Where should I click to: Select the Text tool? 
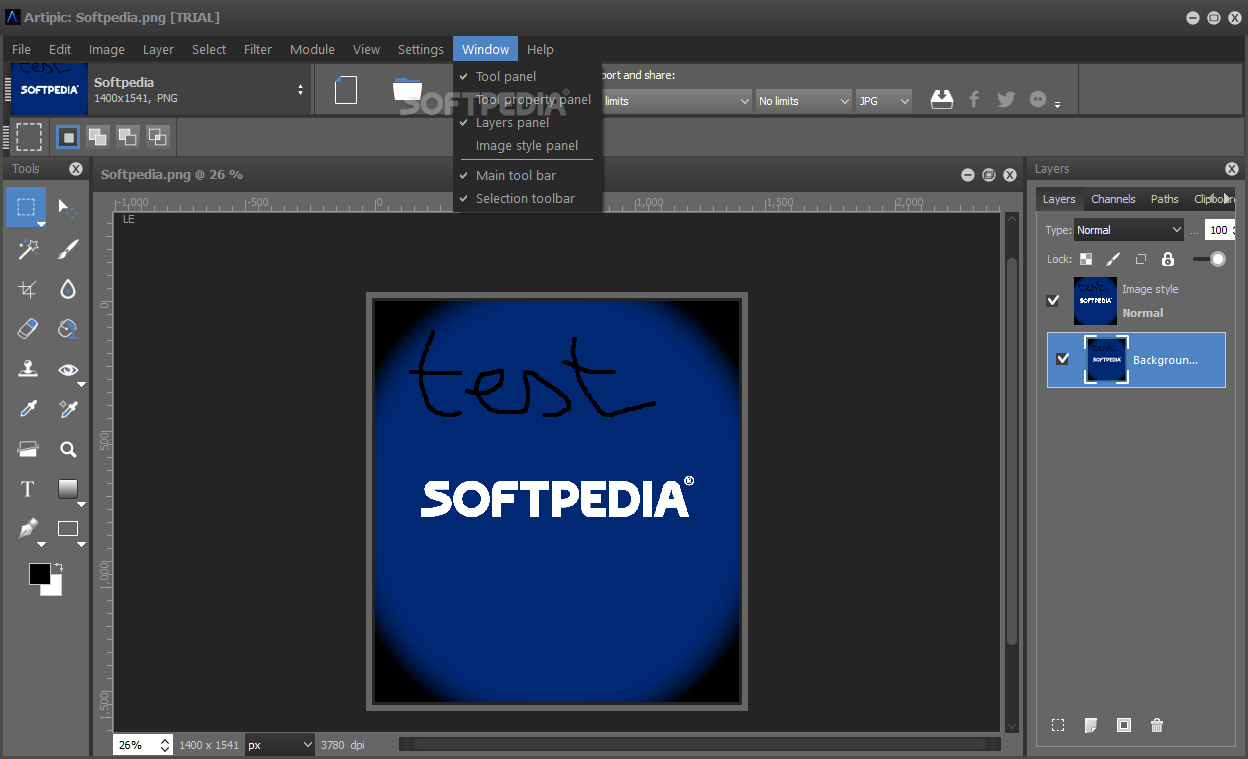[28, 489]
